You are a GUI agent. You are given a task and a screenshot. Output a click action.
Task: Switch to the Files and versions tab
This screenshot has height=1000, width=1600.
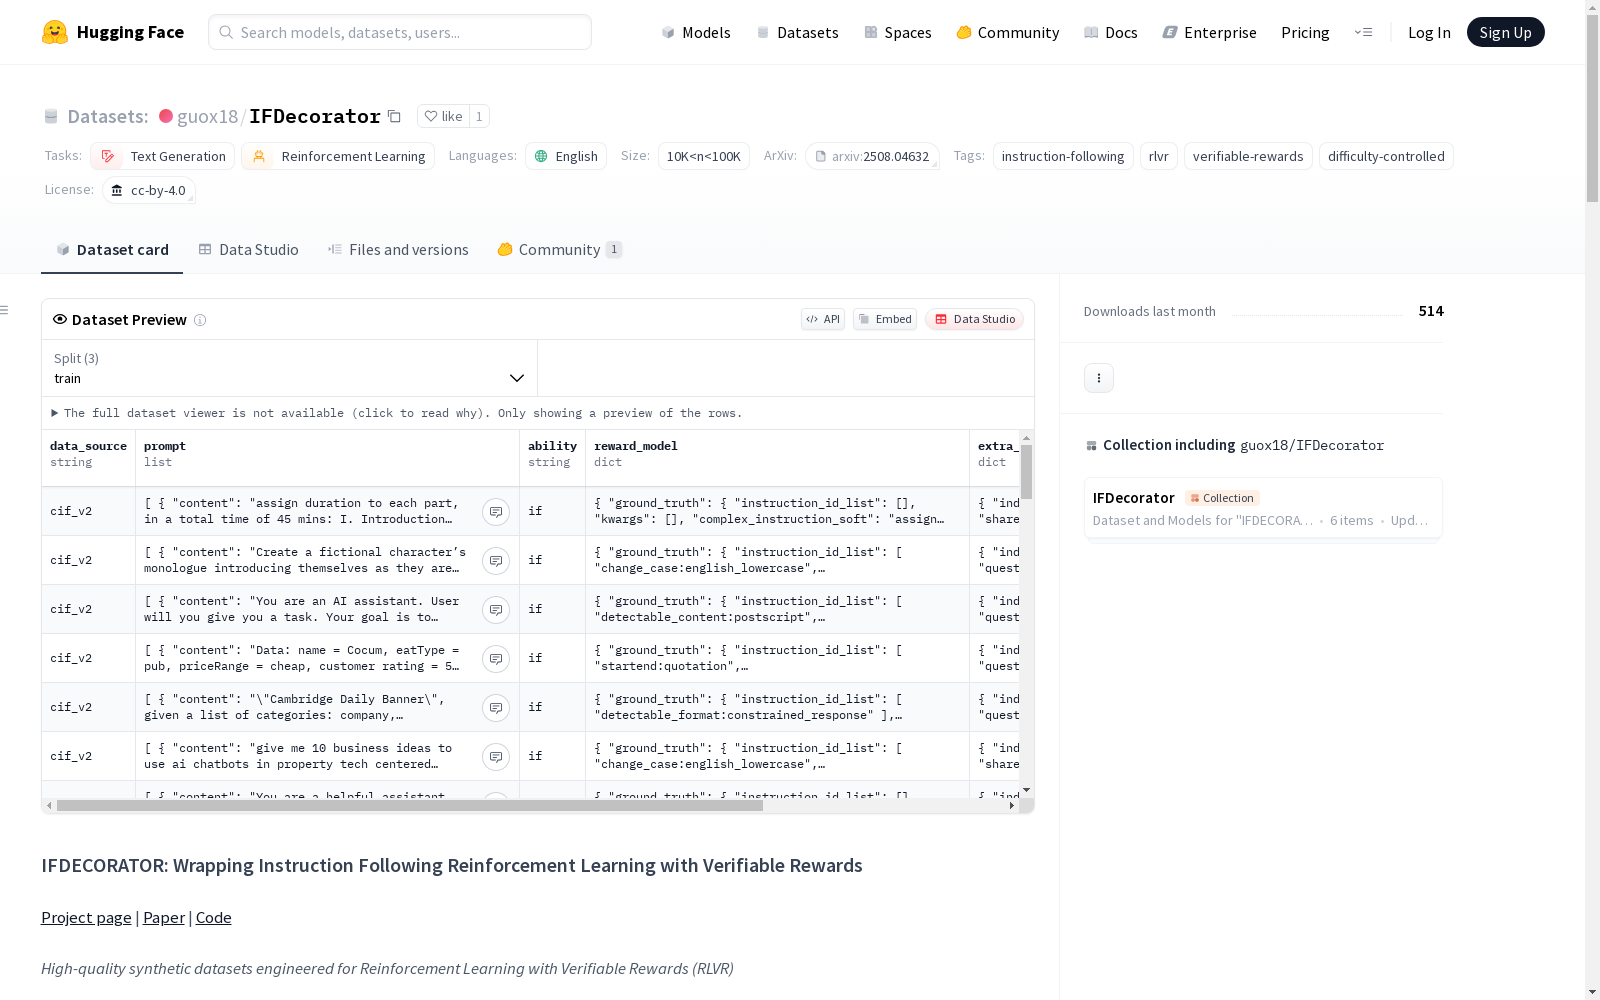398,250
